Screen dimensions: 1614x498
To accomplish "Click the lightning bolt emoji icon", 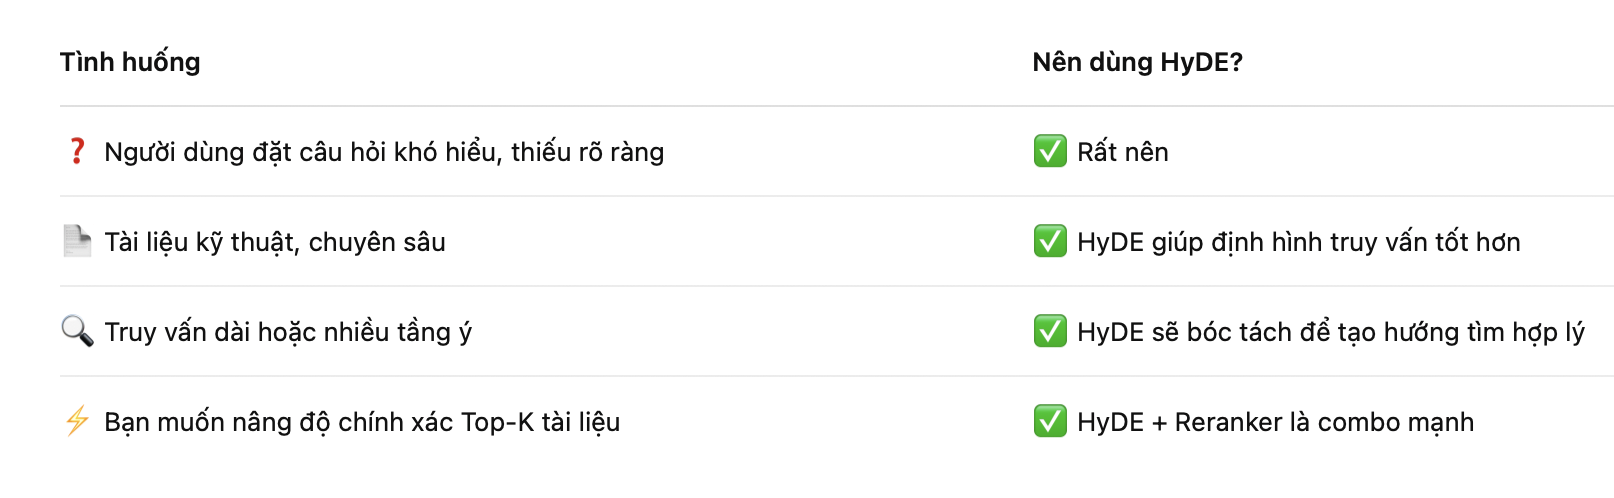I will (x=77, y=421).
